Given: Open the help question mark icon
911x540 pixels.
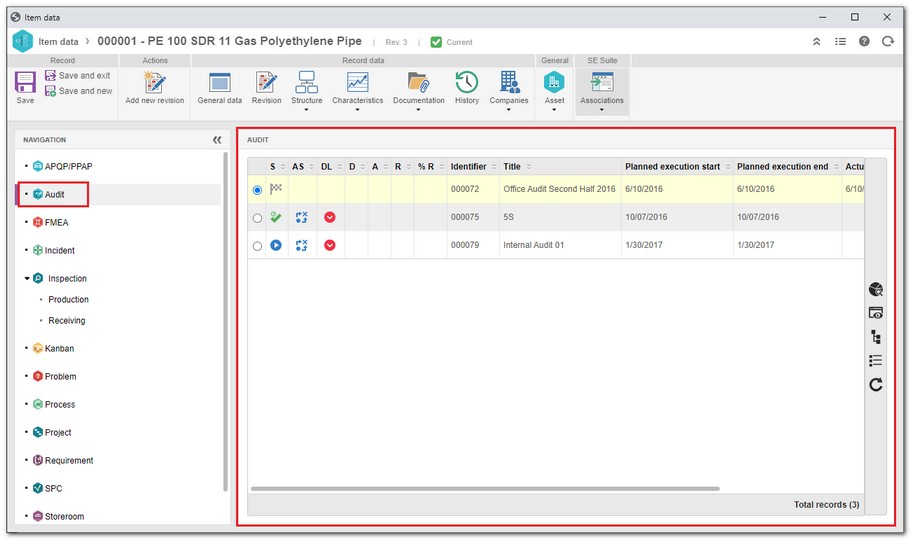Looking at the screenshot, I should (864, 41).
